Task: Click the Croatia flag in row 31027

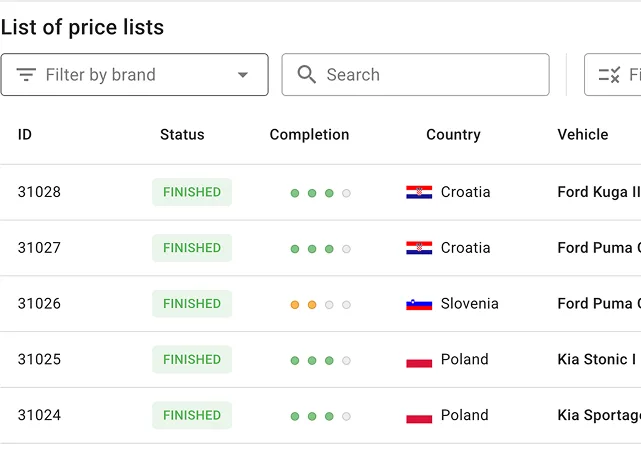Action: (x=419, y=248)
